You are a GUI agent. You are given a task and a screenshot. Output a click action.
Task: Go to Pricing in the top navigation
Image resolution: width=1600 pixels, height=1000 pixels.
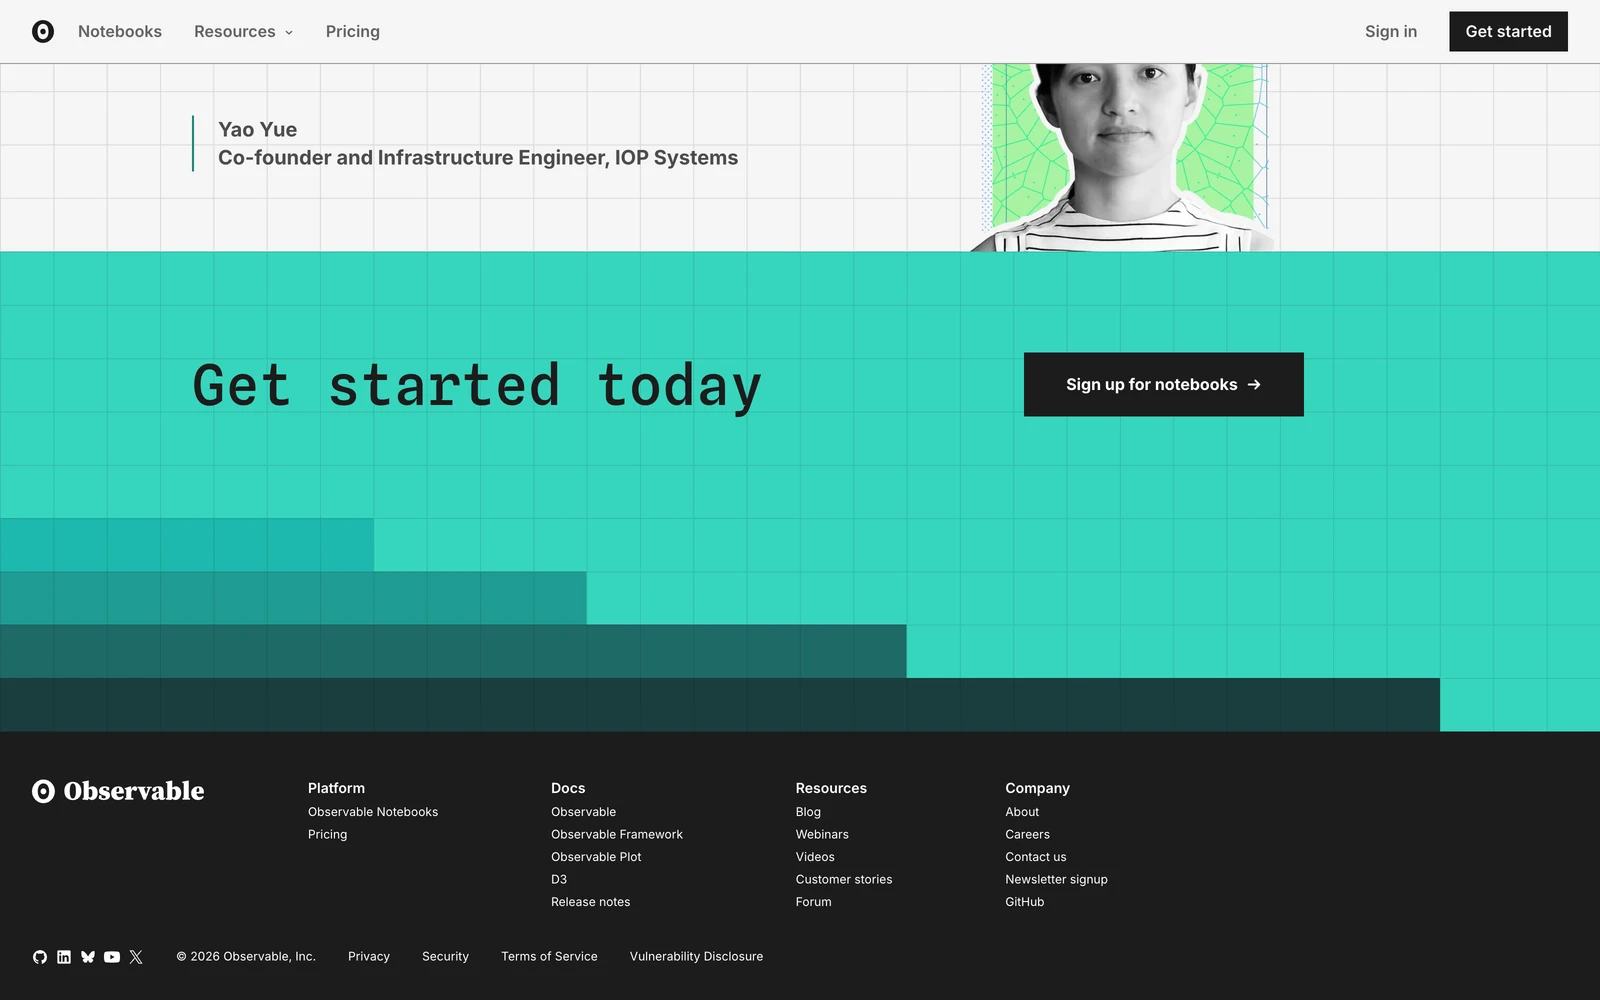(353, 32)
